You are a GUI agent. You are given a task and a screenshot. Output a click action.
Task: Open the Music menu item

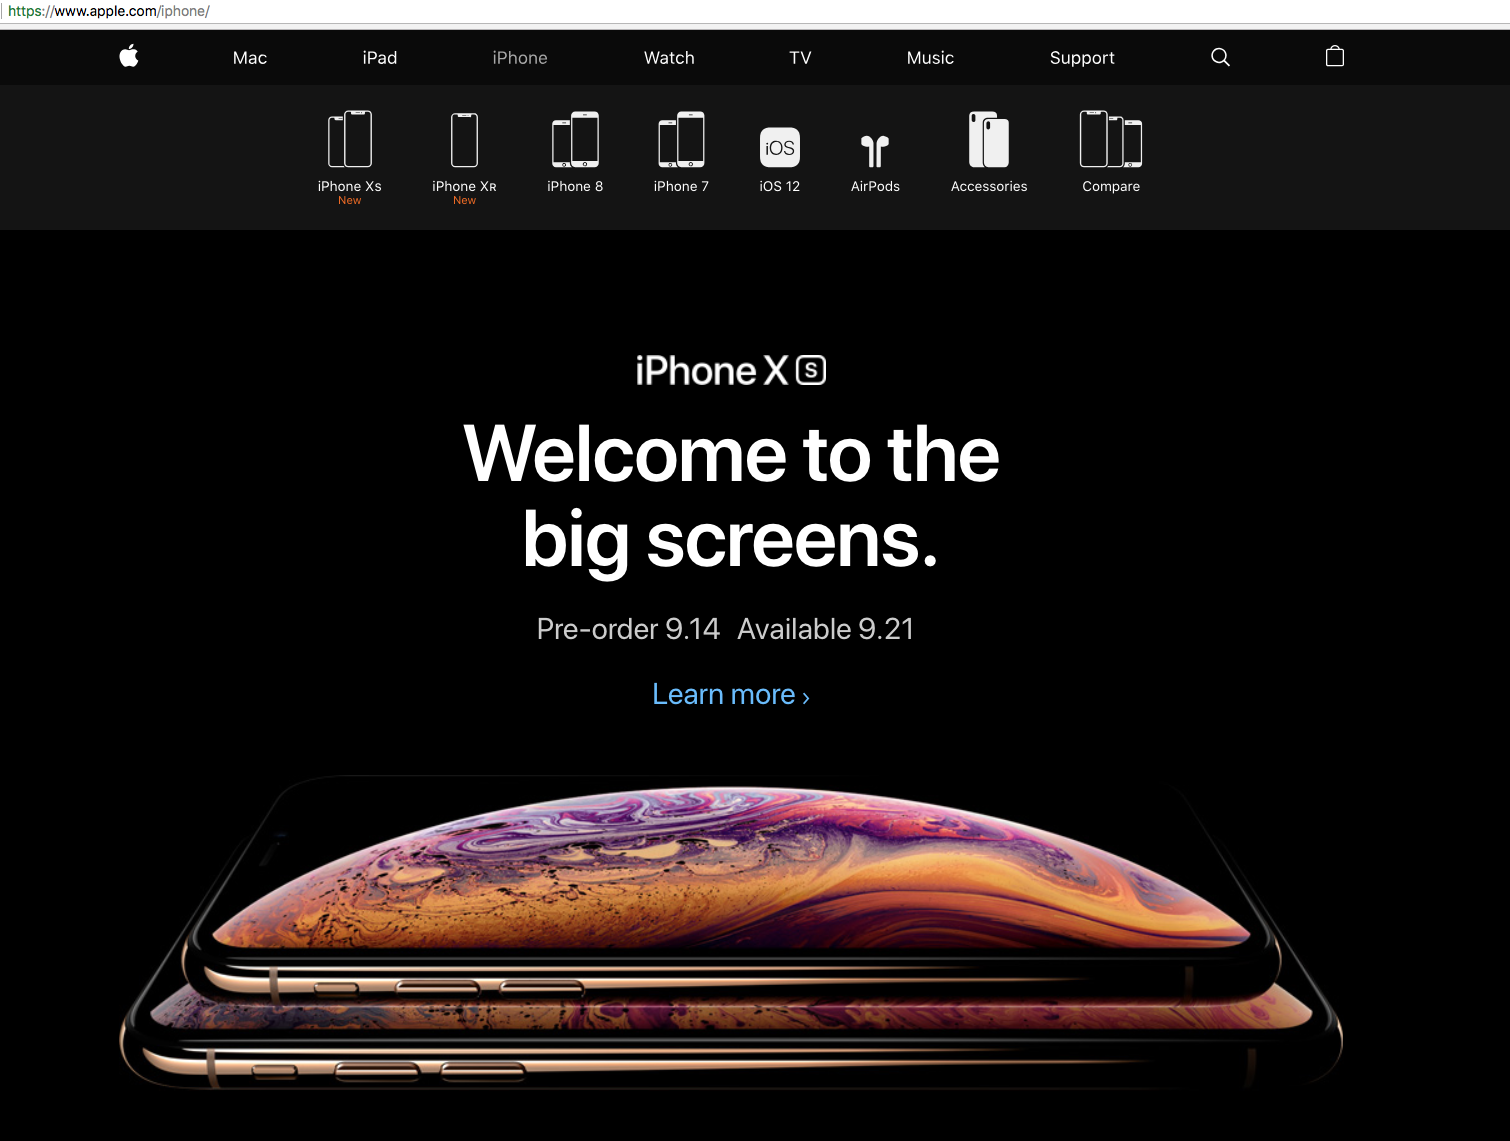click(x=930, y=58)
